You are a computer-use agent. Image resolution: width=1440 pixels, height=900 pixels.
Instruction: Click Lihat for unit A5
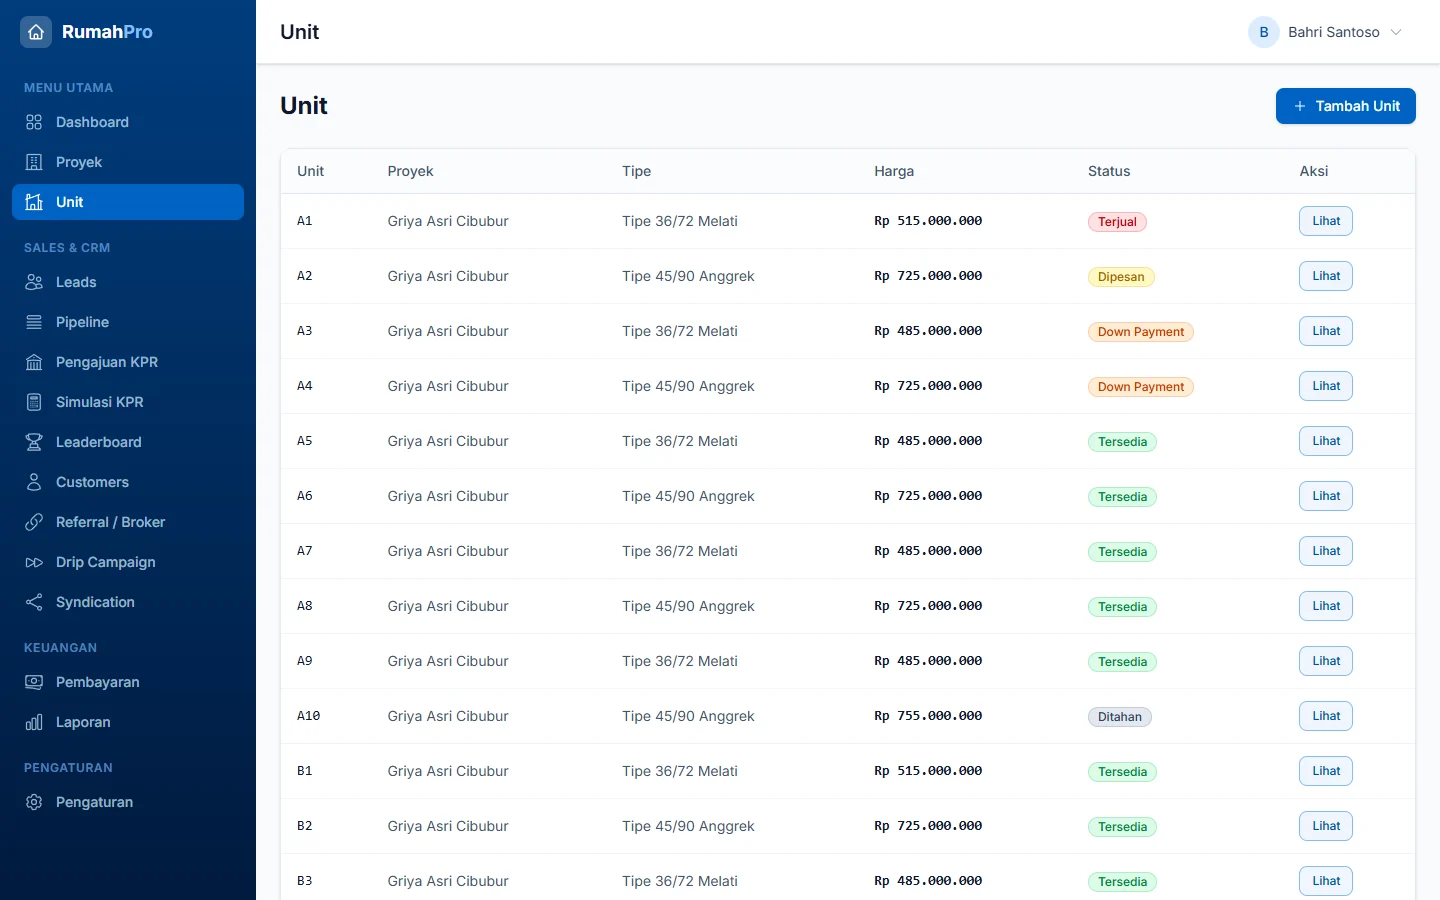1326,441
